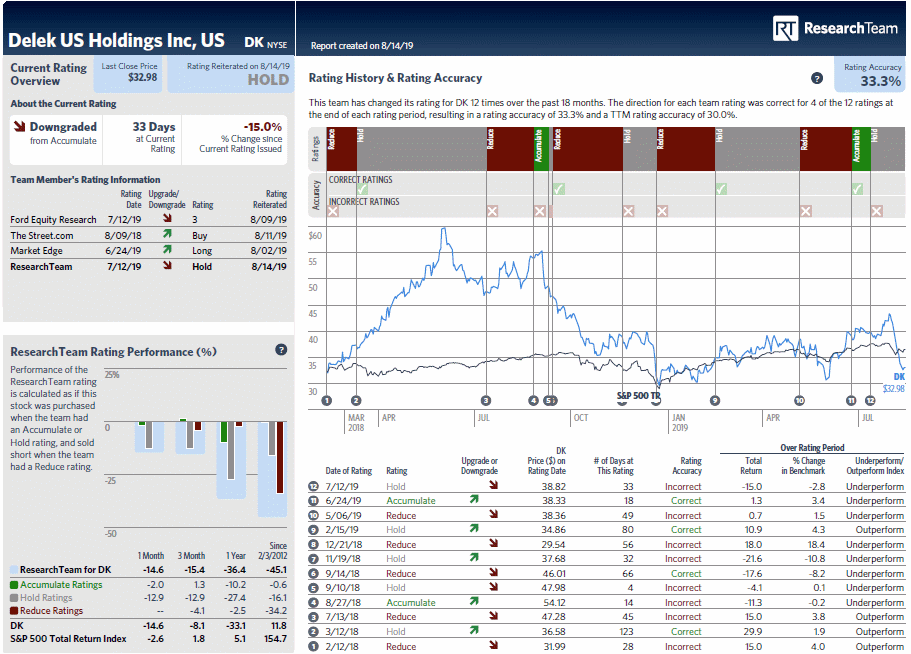Select chart marker number 10
Image resolution: width=911 pixels, height=654 pixels.
[x=799, y=400]
